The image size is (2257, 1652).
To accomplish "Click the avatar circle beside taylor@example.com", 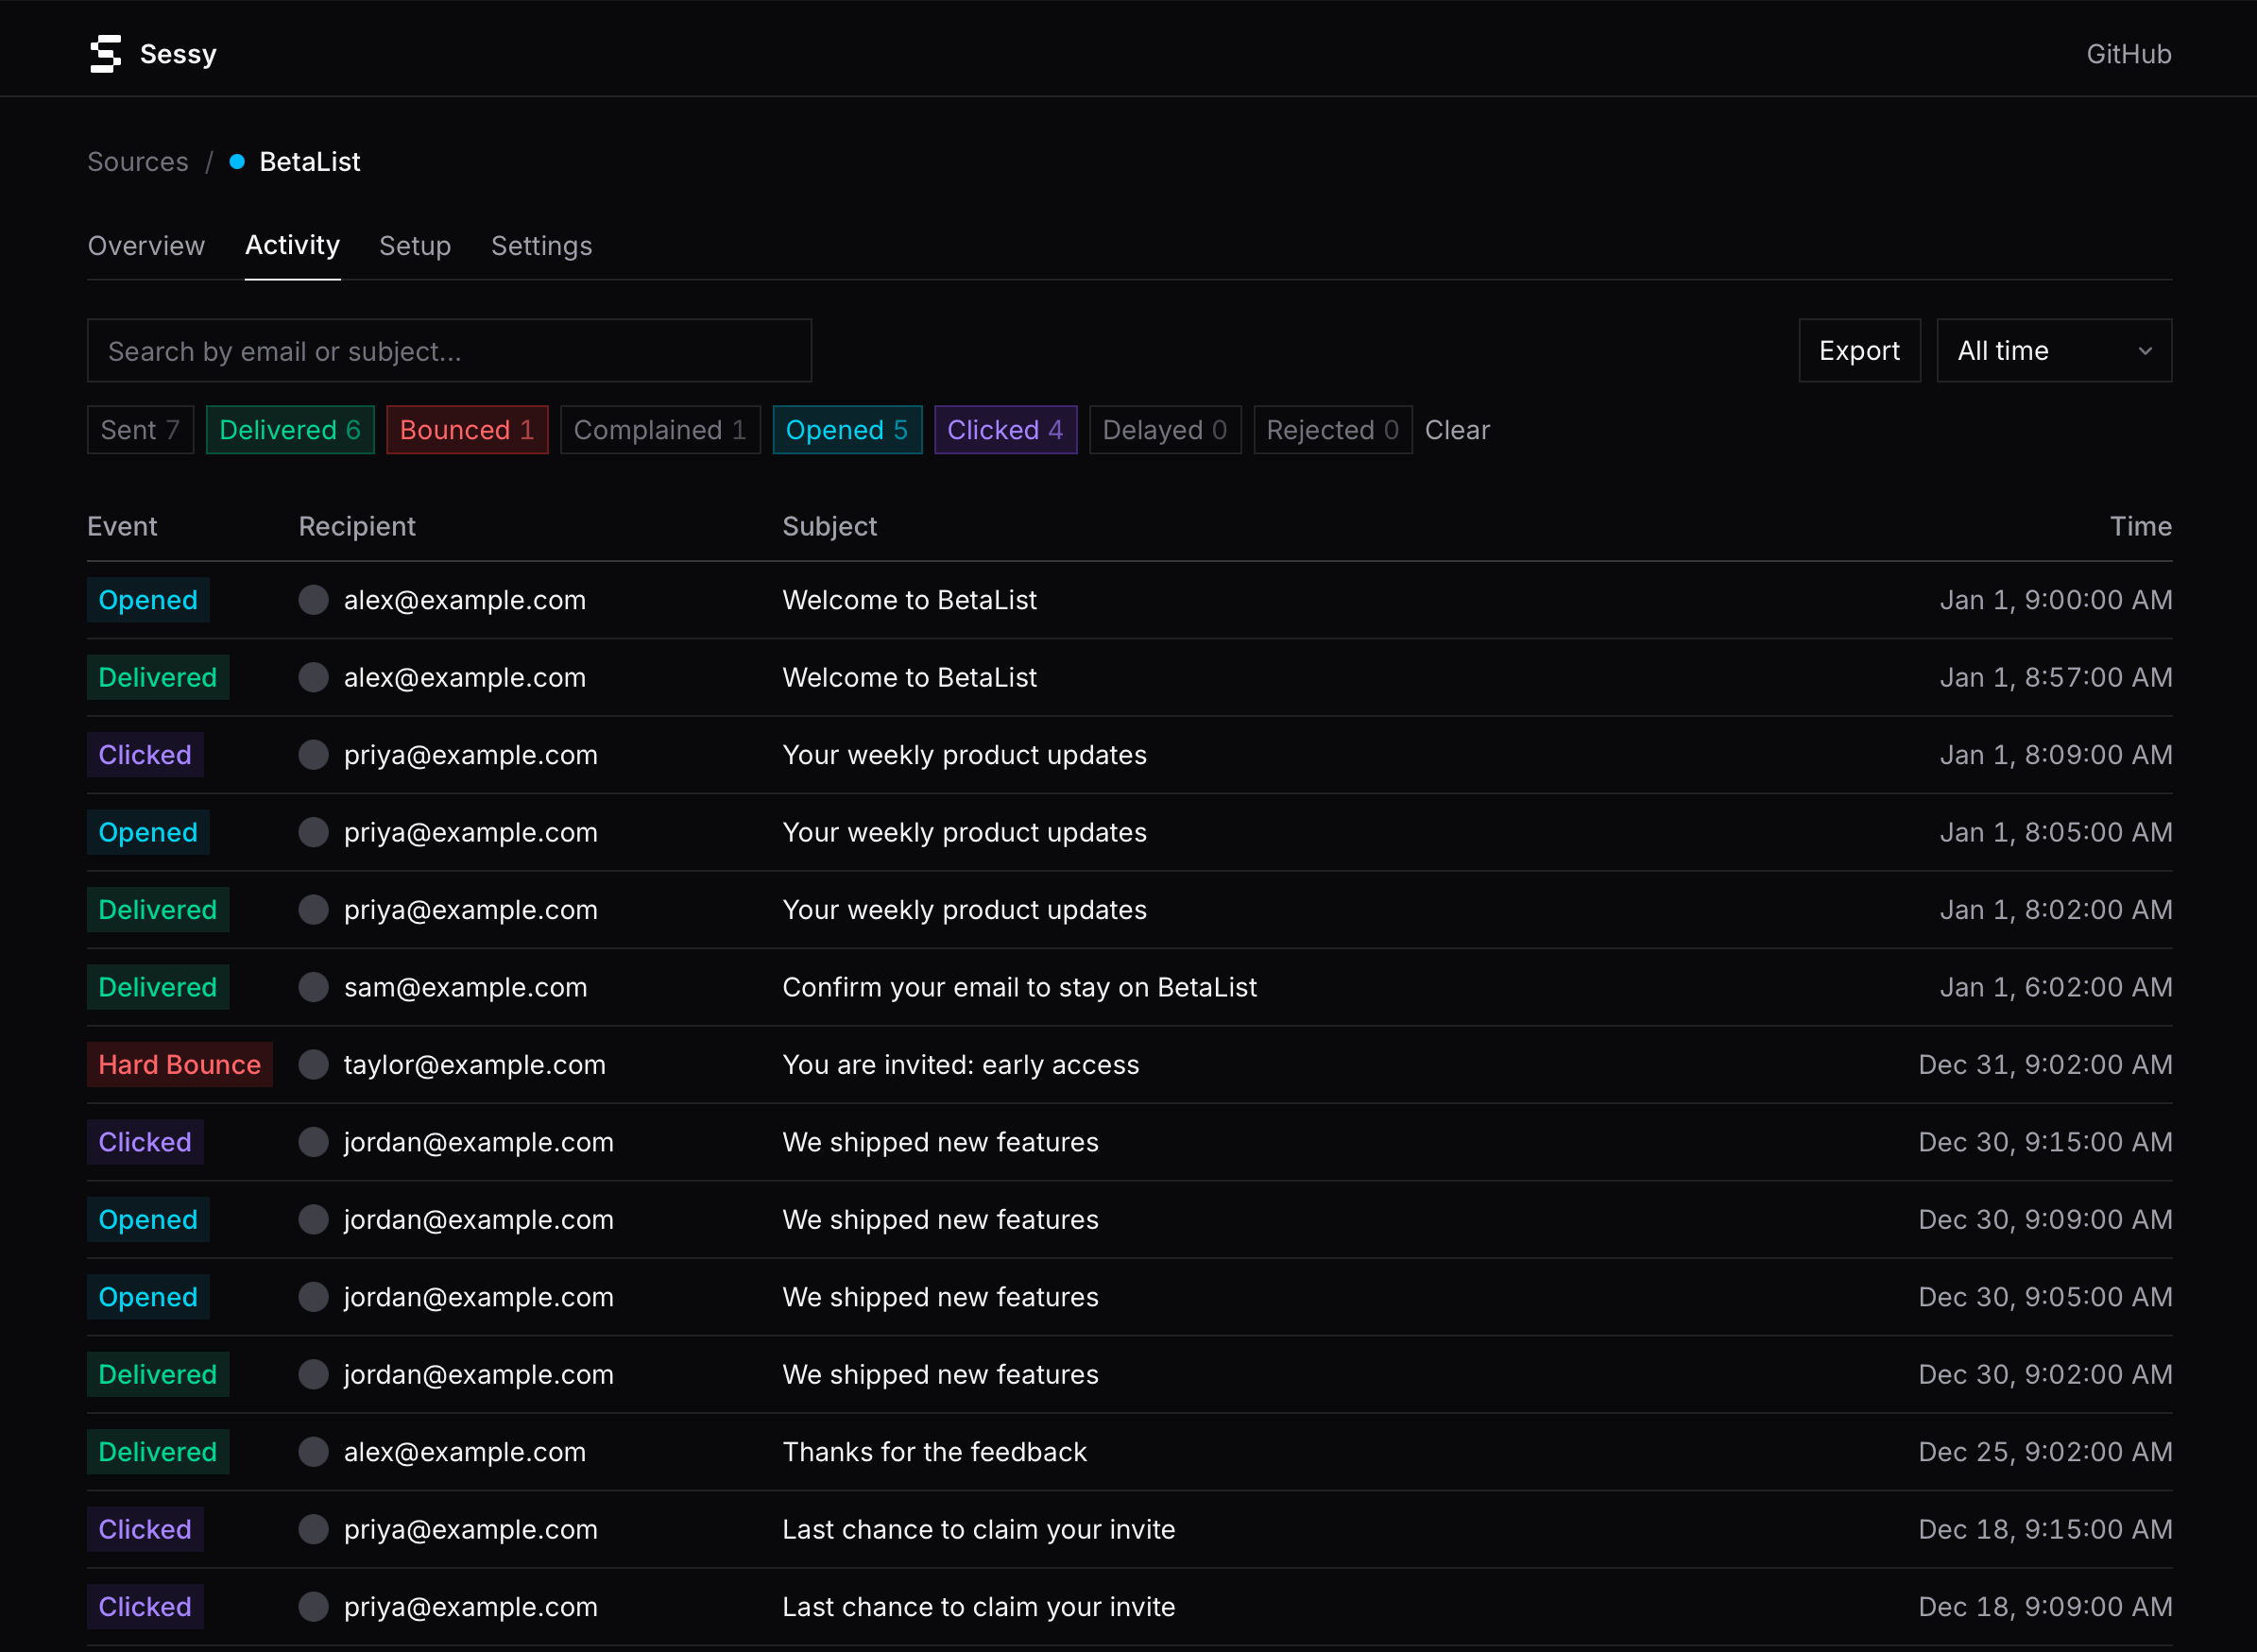I will pyautogui.click(x=313, y=1064).
